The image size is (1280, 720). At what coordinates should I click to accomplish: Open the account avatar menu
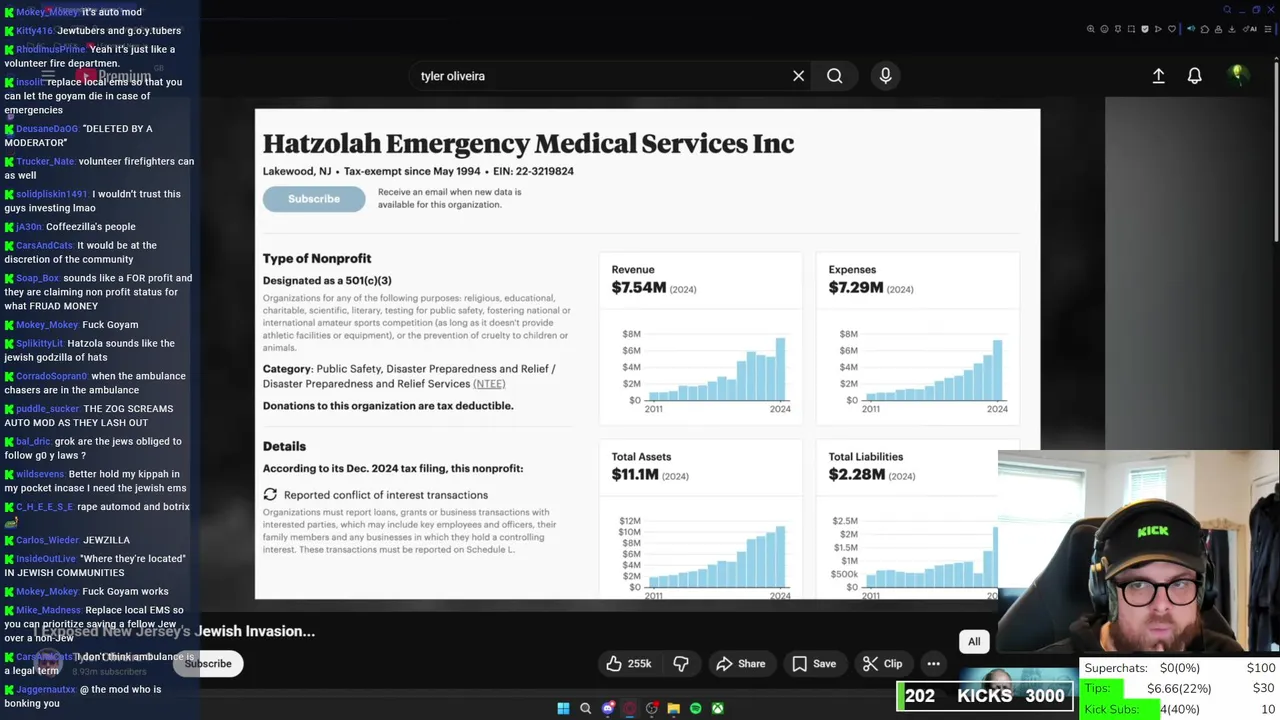tap(1237, 75)
